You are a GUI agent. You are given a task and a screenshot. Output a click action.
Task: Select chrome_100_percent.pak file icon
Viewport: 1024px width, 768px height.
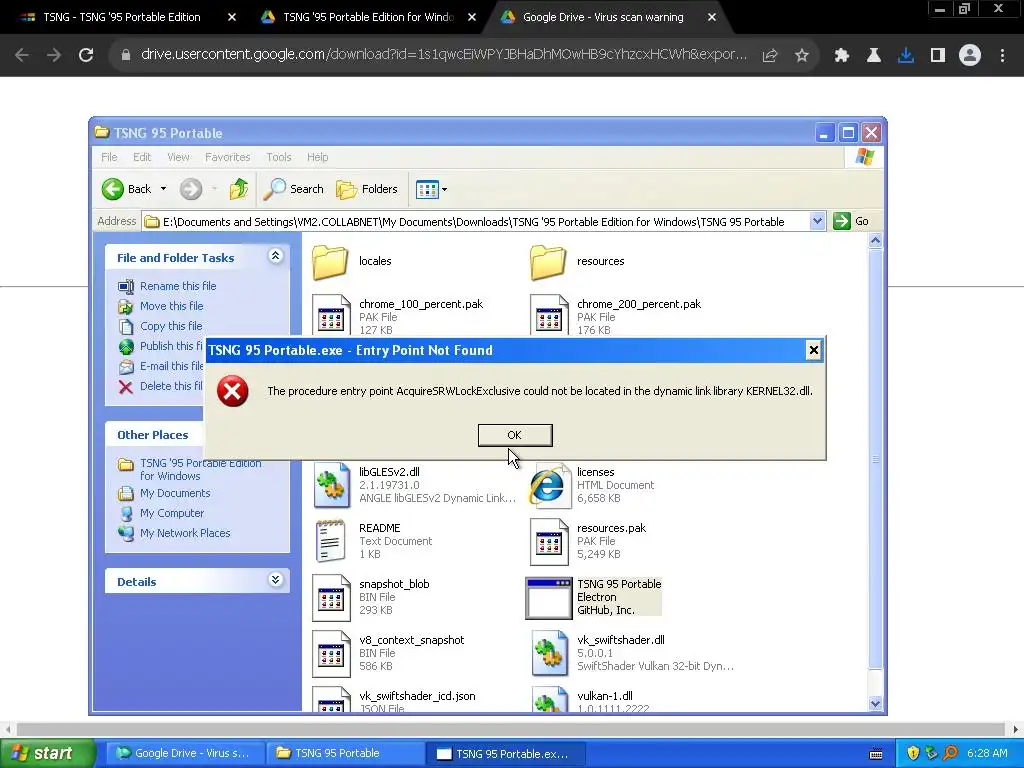(x=331, y=315)
